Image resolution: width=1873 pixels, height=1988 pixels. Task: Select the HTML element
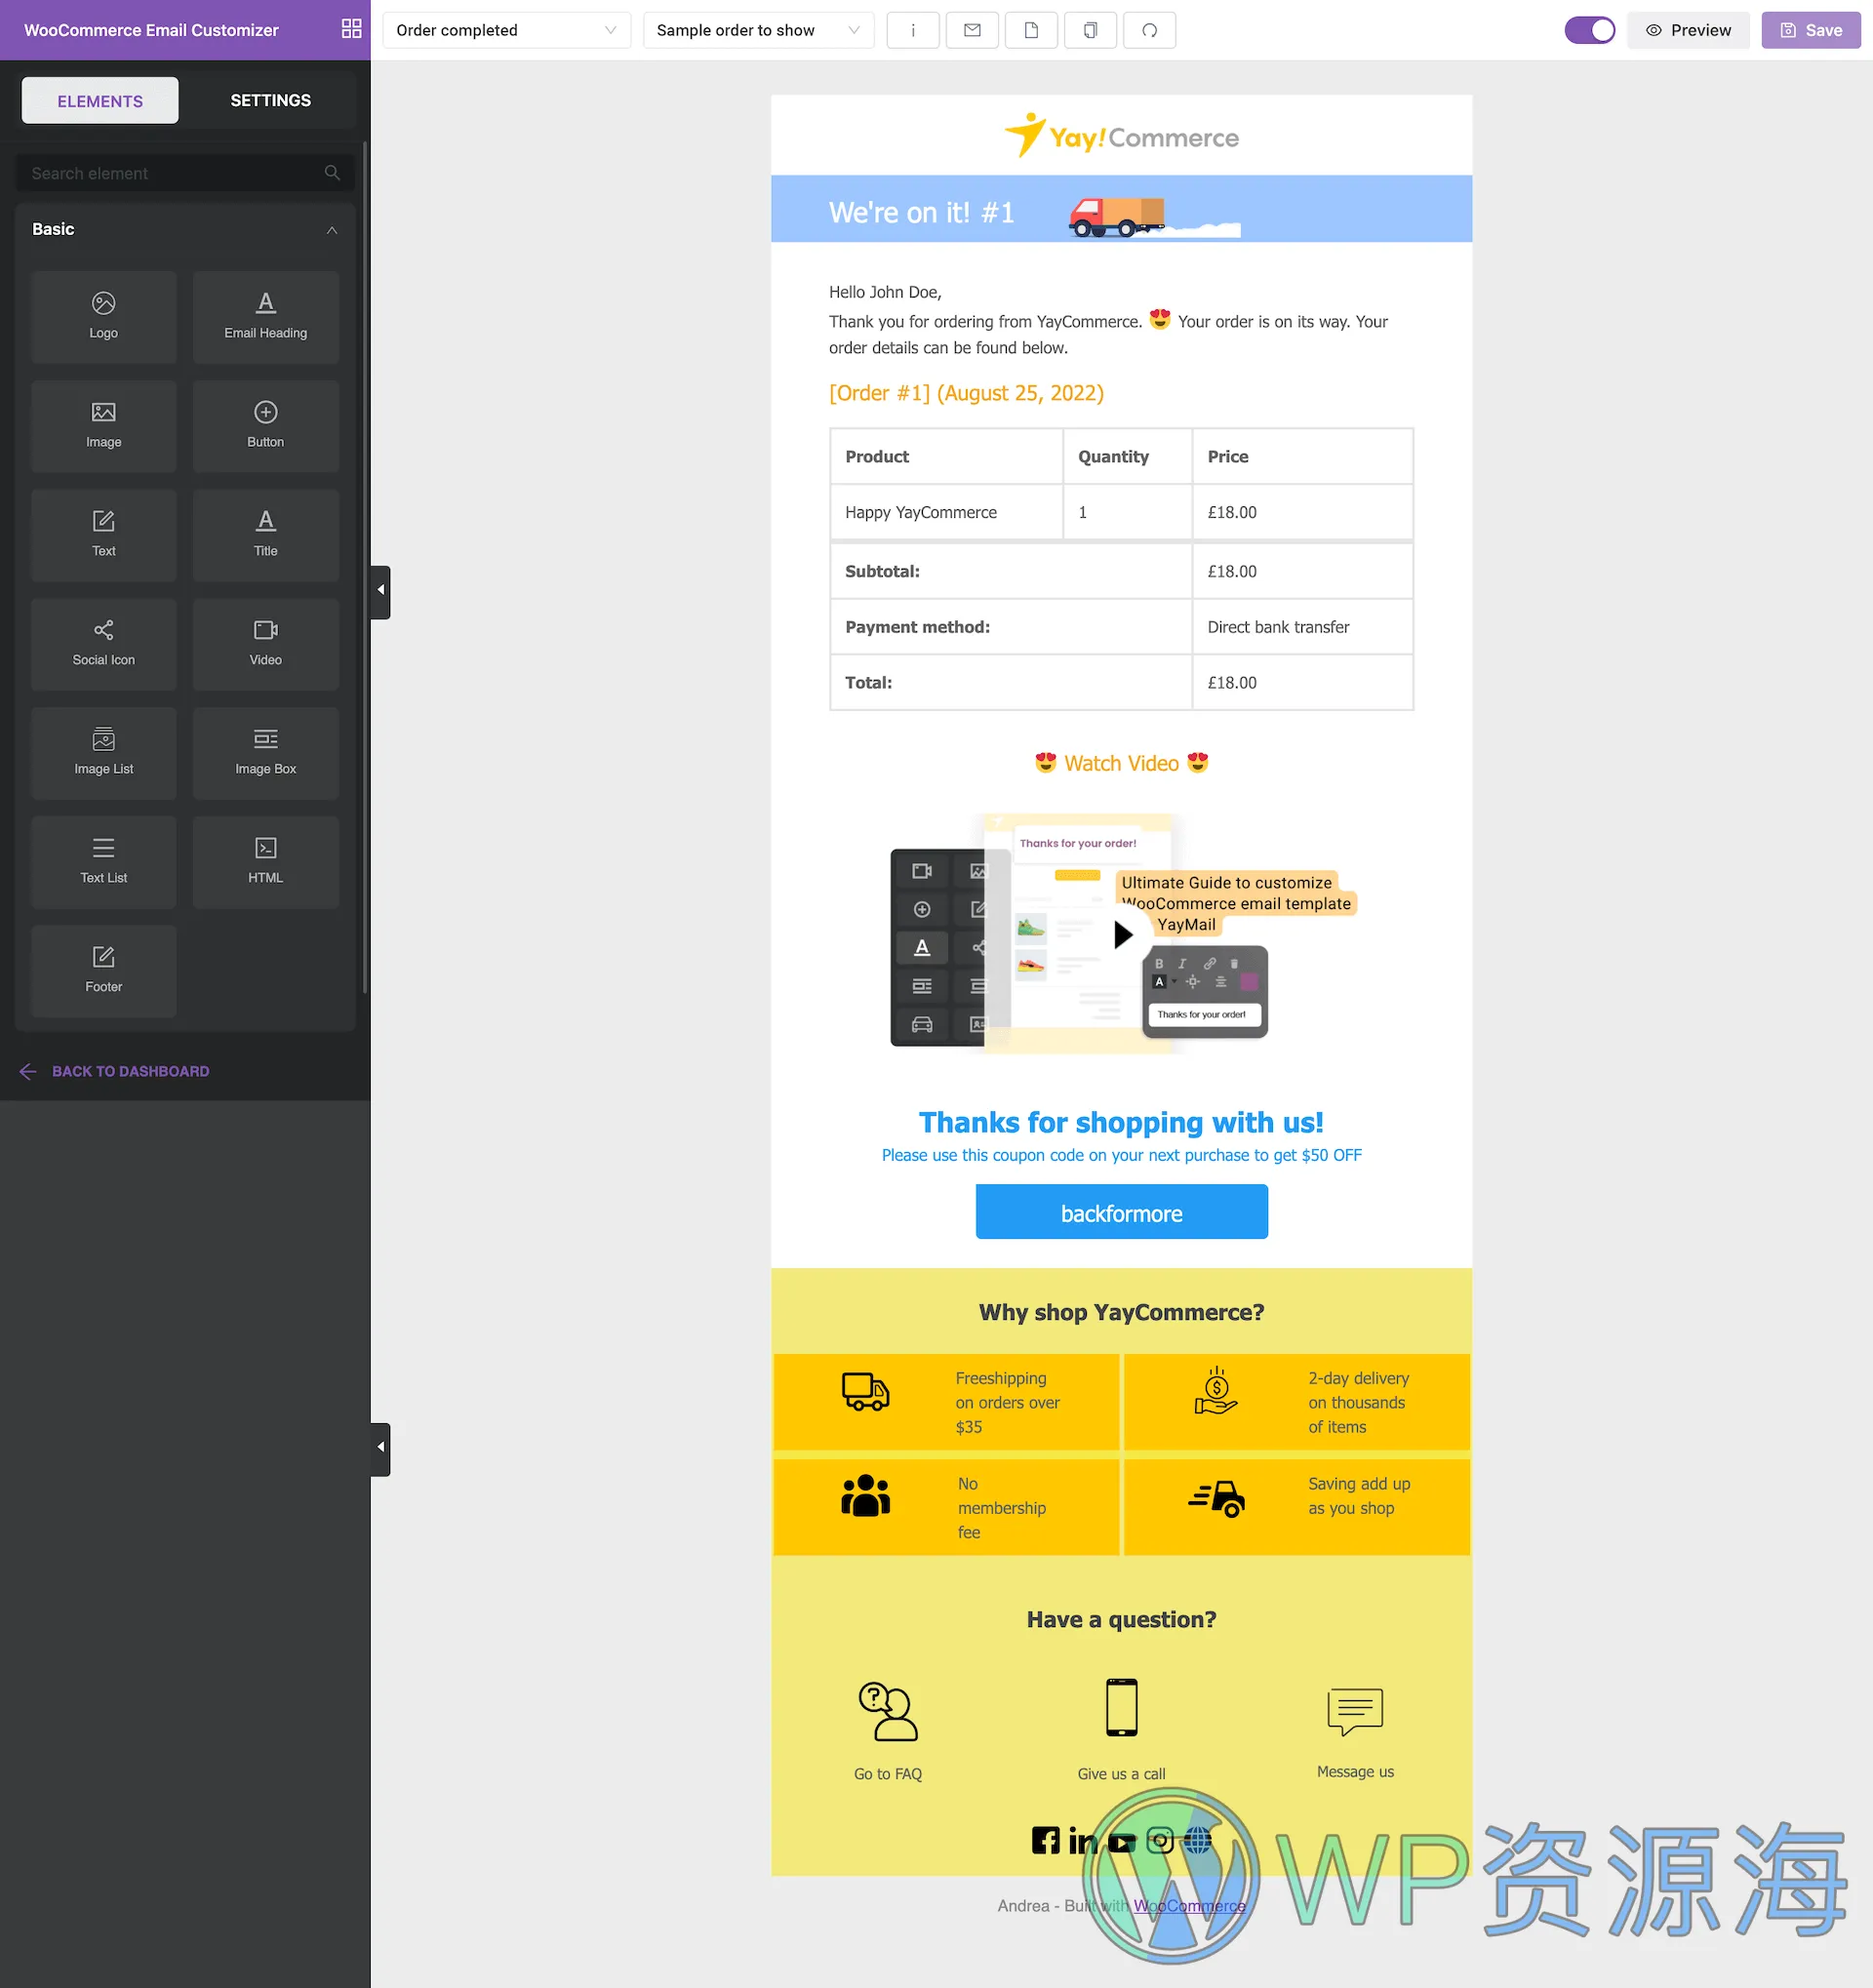[x=266, y=861]
